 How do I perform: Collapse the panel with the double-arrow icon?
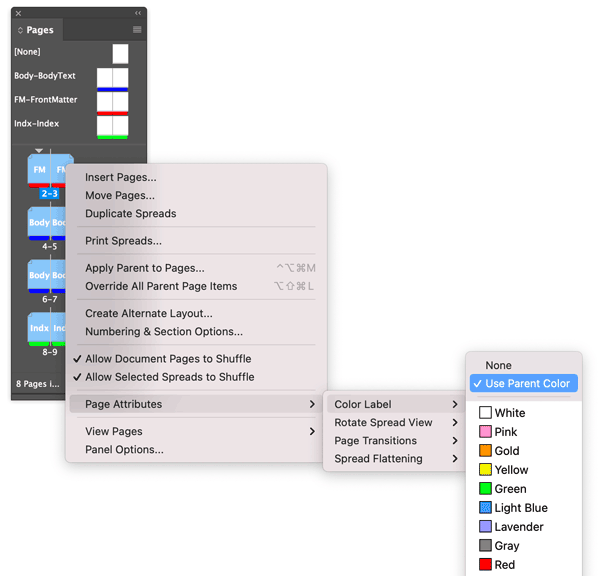[x=138, y=13]
